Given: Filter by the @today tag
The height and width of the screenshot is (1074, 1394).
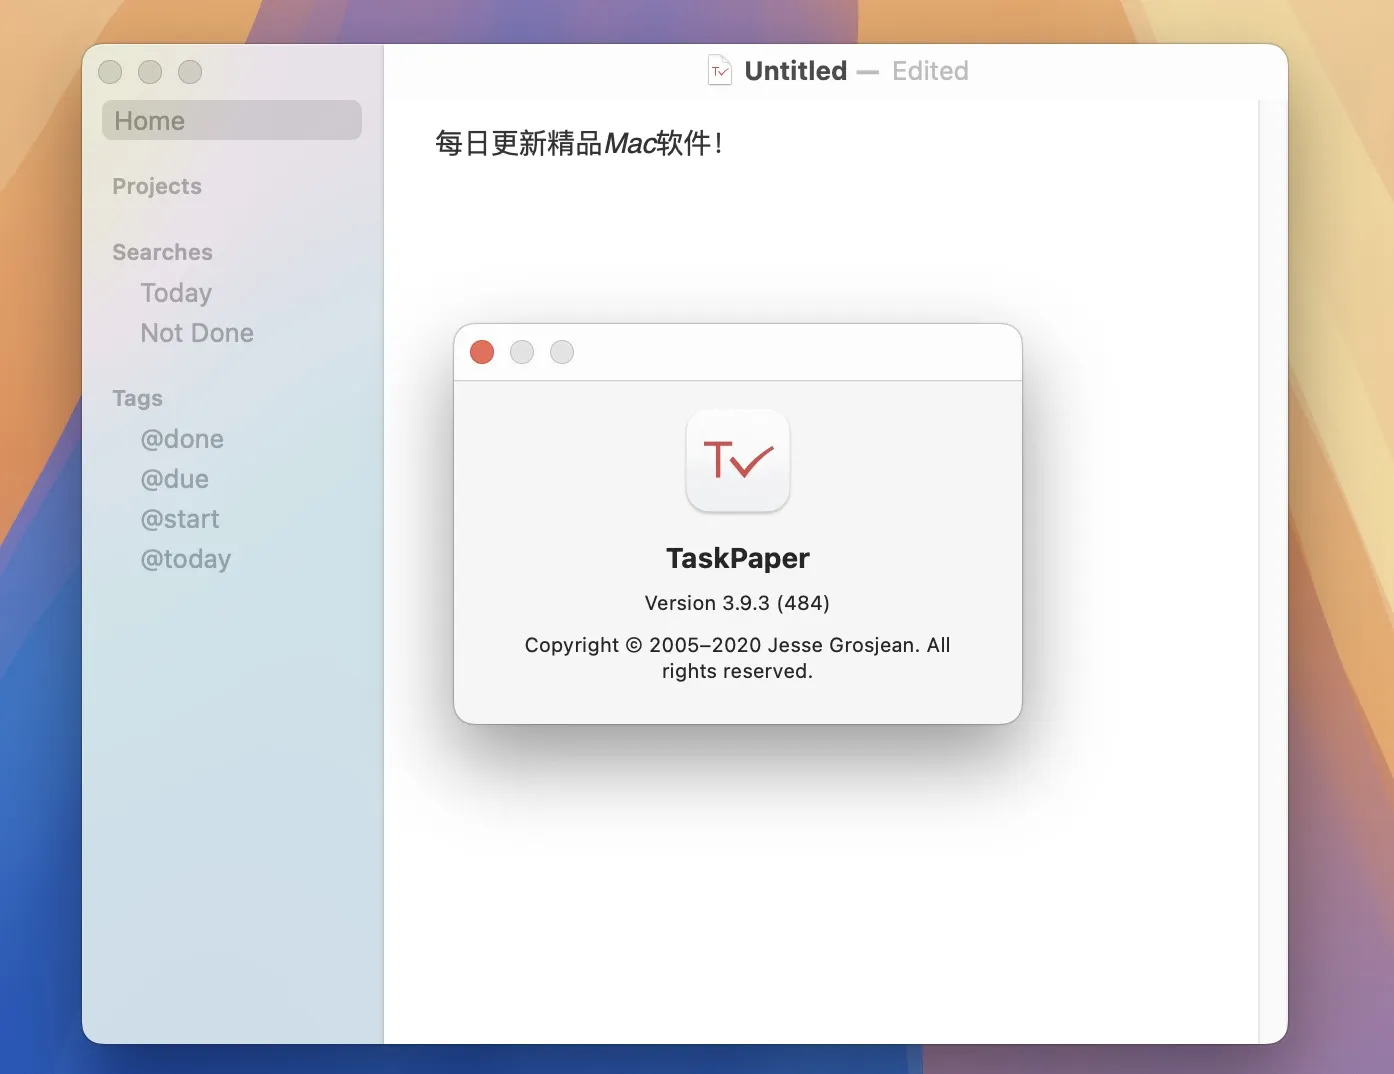Looking at the screenshot, I should point(186,559).
